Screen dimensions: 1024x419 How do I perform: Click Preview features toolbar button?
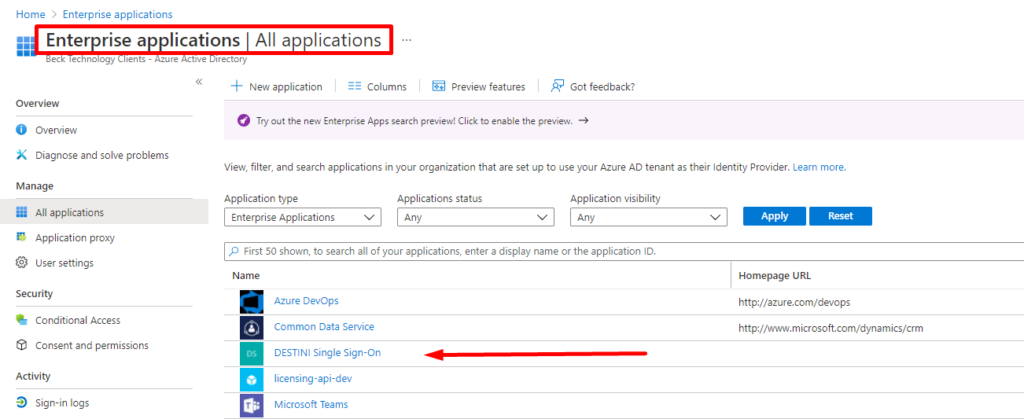click(479, 86)
